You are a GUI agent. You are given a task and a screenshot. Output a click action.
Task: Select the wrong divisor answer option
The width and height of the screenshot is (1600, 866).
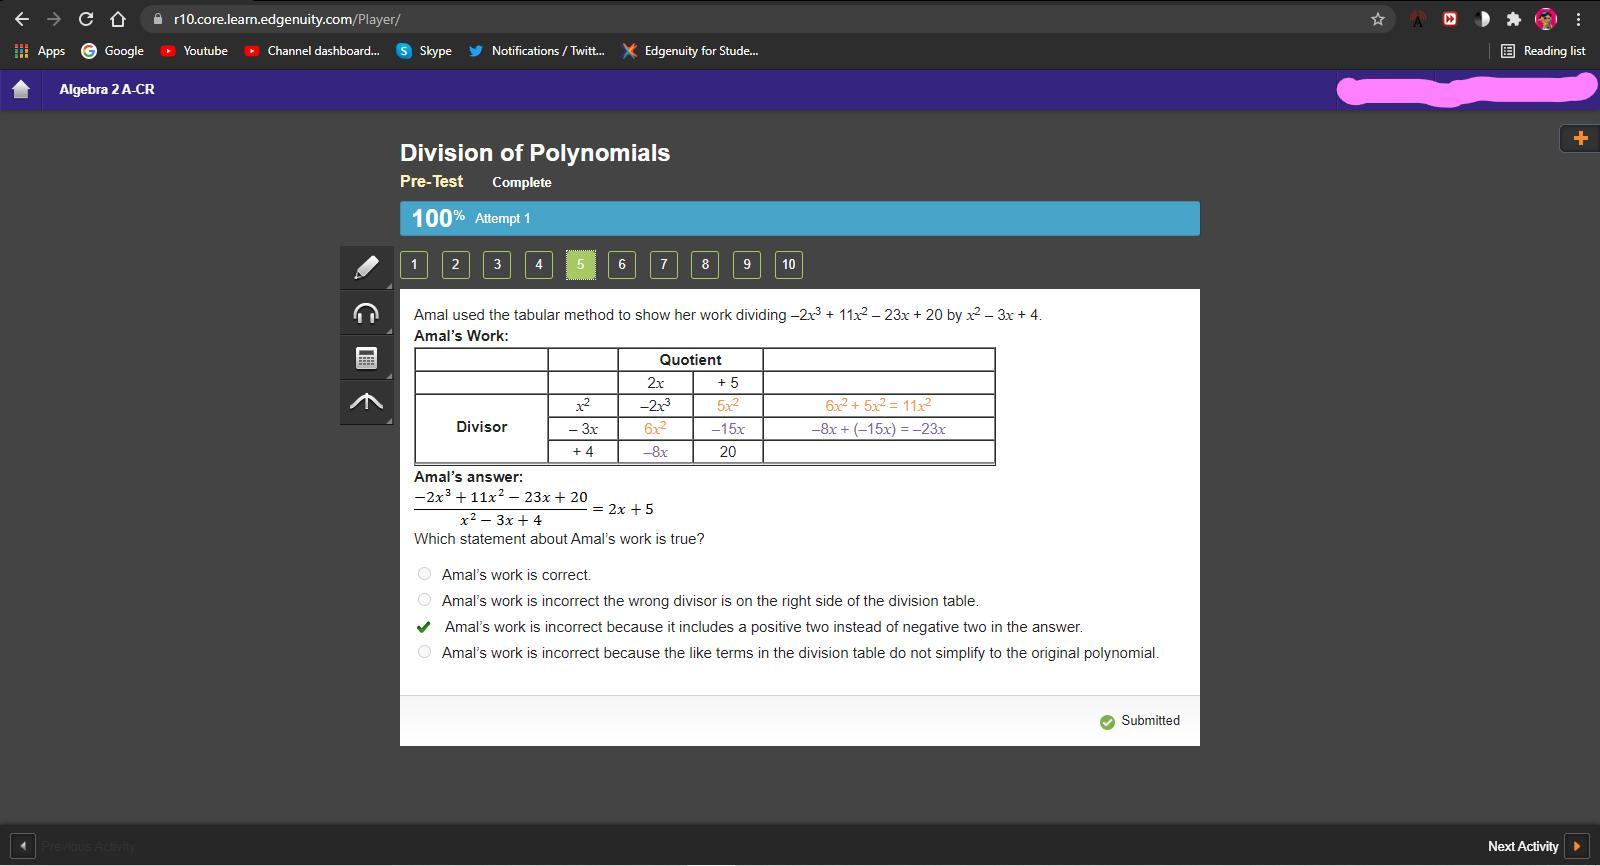pyautogui.click(x=425, y=600)
